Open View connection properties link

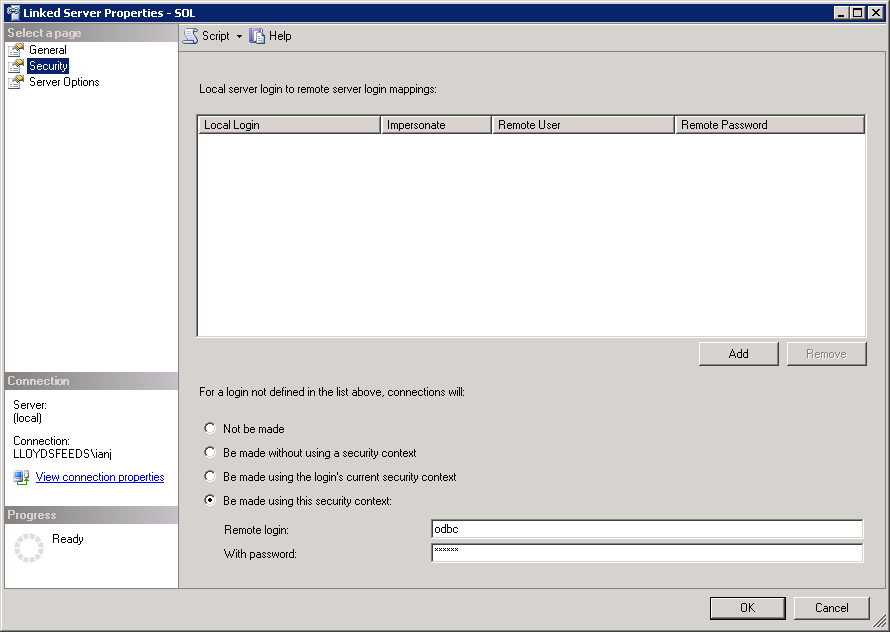[100, 478]
